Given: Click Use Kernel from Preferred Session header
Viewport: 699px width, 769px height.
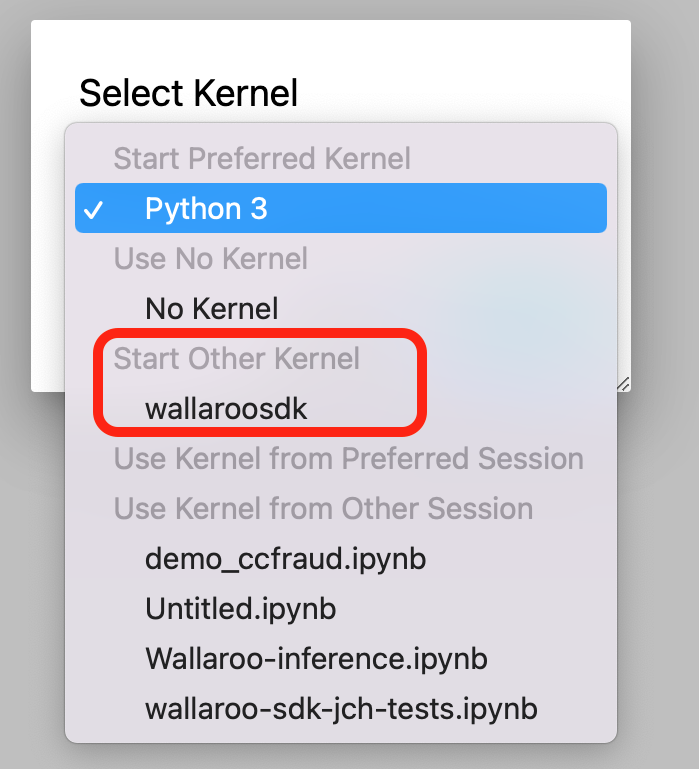Looking at the screenshot, I should point(348,459).
